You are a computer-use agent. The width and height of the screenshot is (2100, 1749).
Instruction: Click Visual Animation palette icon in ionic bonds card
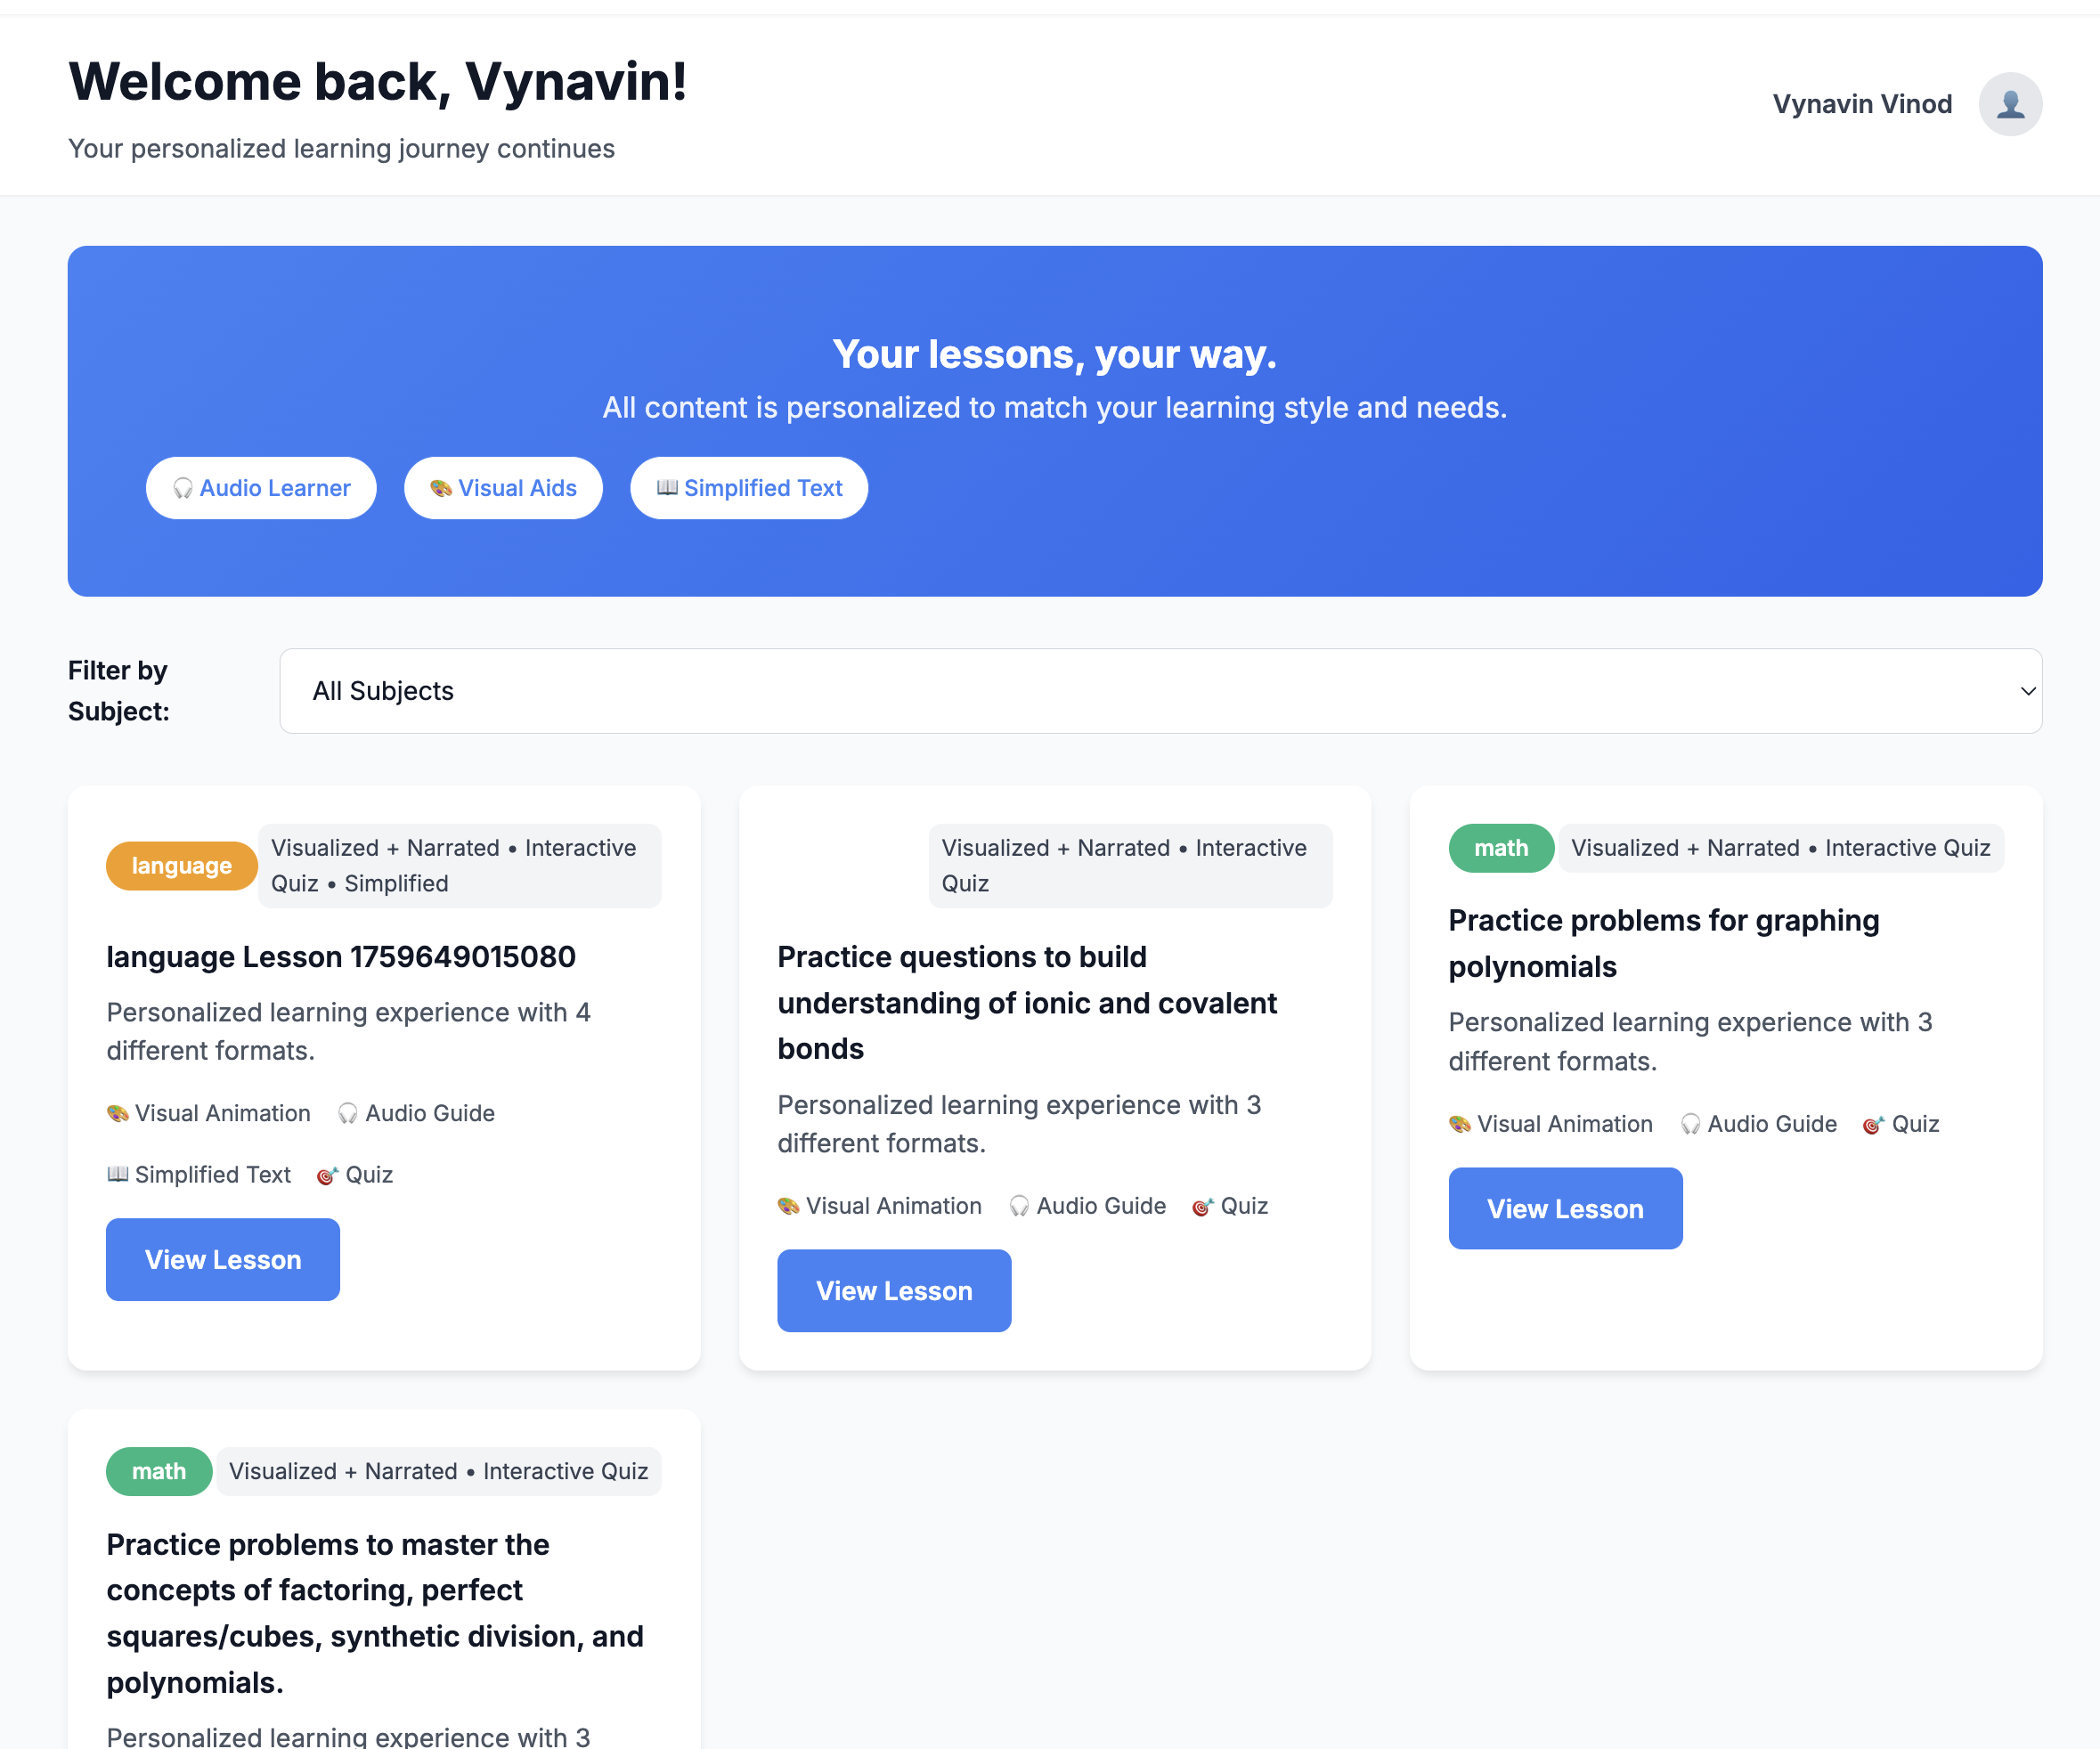click(x=789, y=1206)
